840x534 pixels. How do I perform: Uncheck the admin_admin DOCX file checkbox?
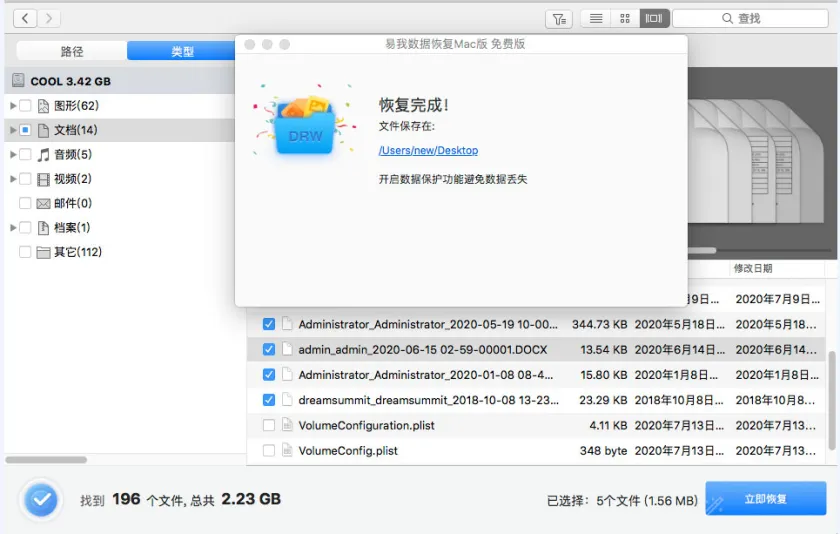tap(269, 350)
